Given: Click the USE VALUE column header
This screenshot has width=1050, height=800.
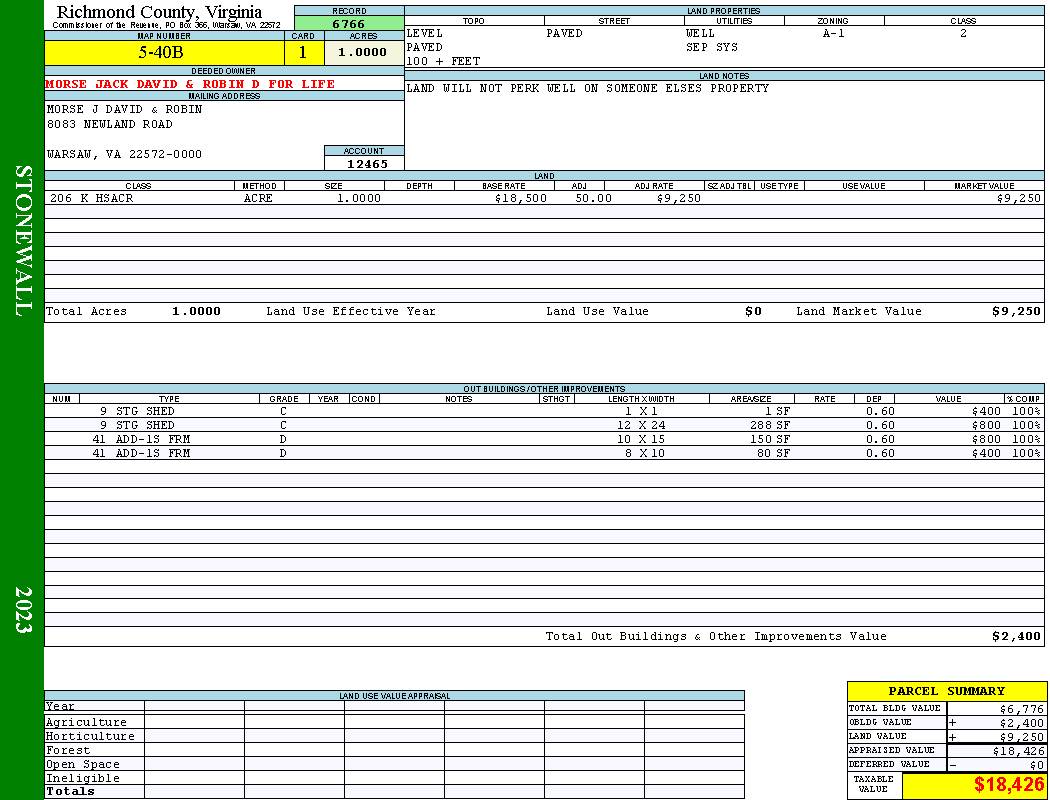Looking at the screenshot, I should tap(863, 186).
